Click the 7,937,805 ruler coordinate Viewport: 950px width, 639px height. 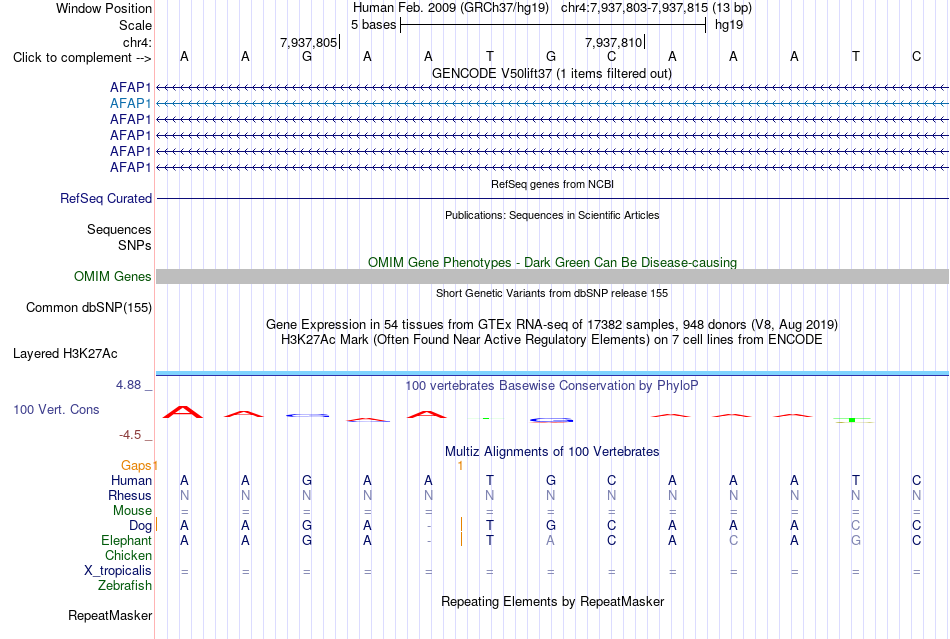tap(308, 42)
